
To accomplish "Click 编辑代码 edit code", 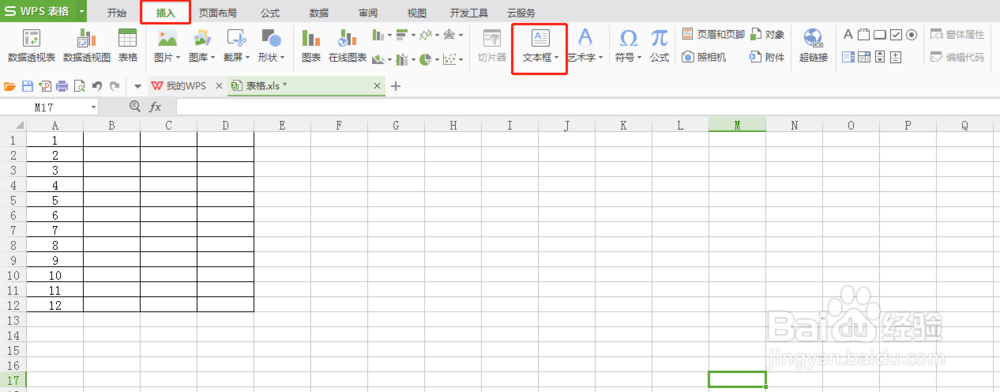I will pos(957,57).
